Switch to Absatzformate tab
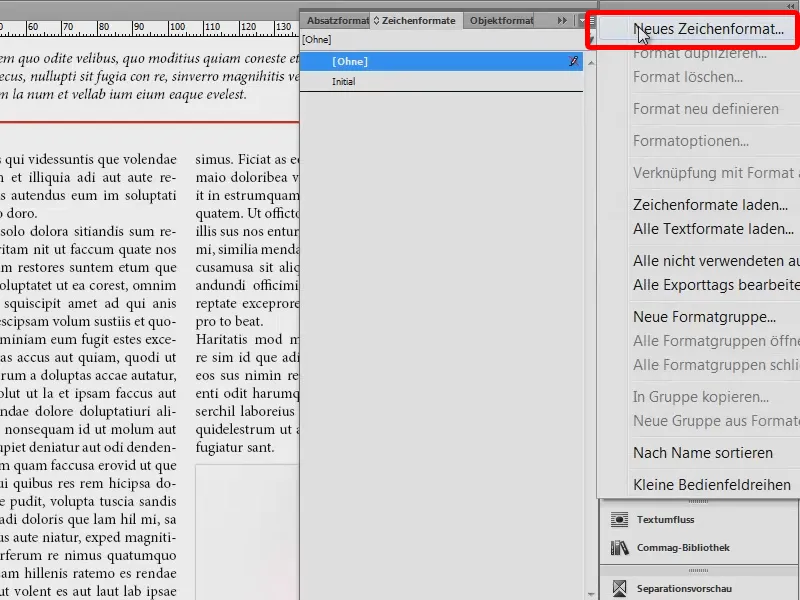The width and height of the screenshot is (800, 600). [x=337, y=20]
